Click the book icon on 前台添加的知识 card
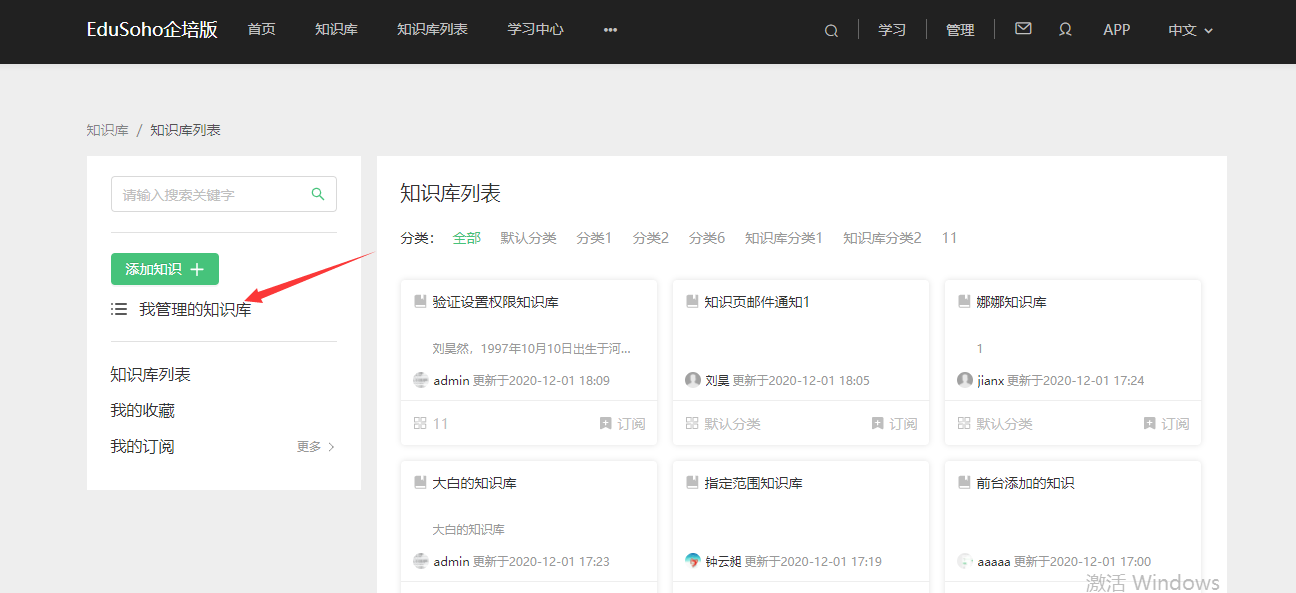Image resolution: width=1296 pixels, height=593 pixels. coord(964,482)
